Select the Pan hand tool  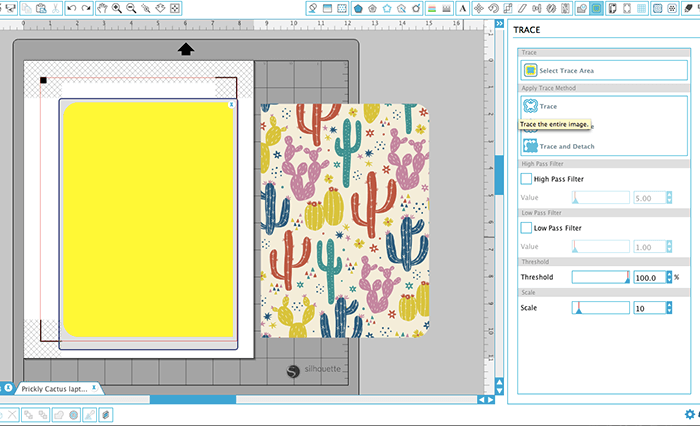102,8
